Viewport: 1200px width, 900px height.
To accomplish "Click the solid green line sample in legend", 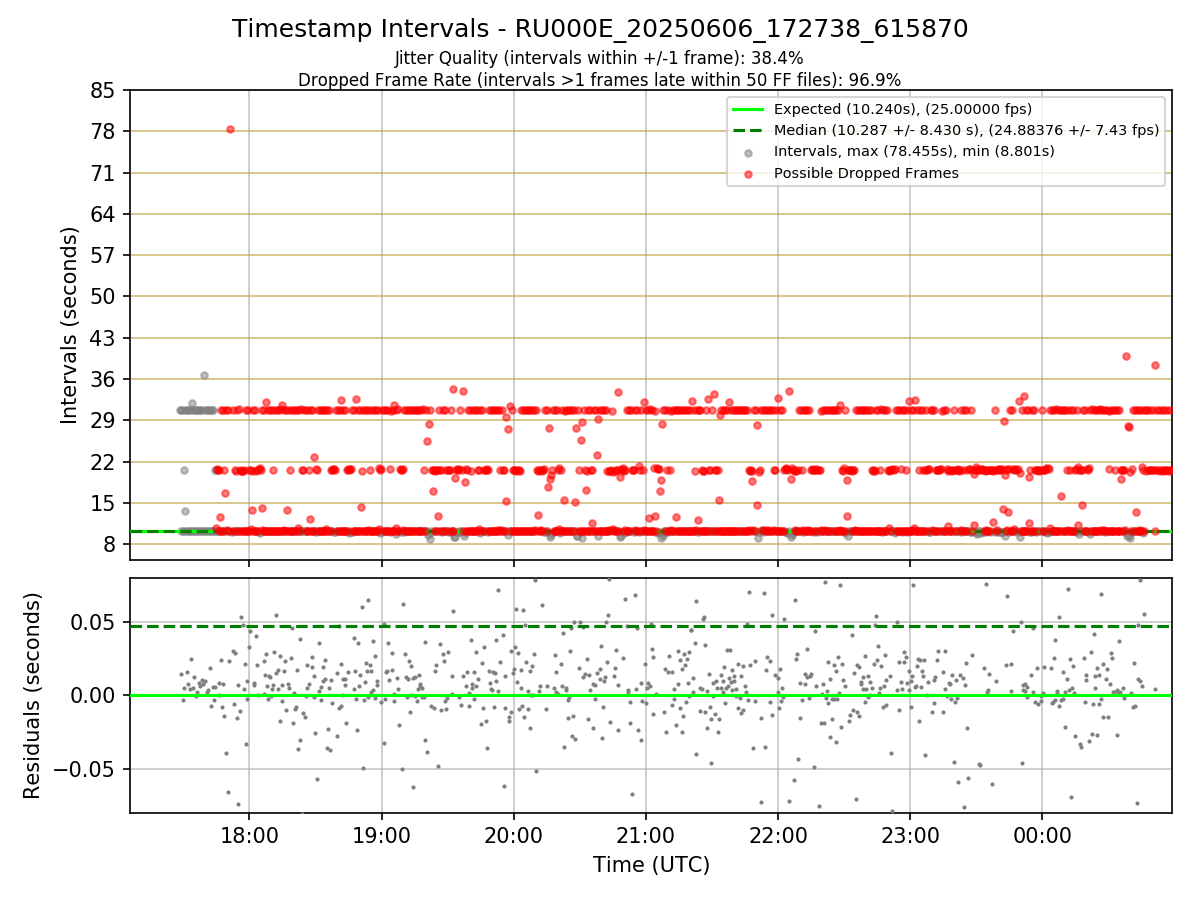I will tap(748, 109).
